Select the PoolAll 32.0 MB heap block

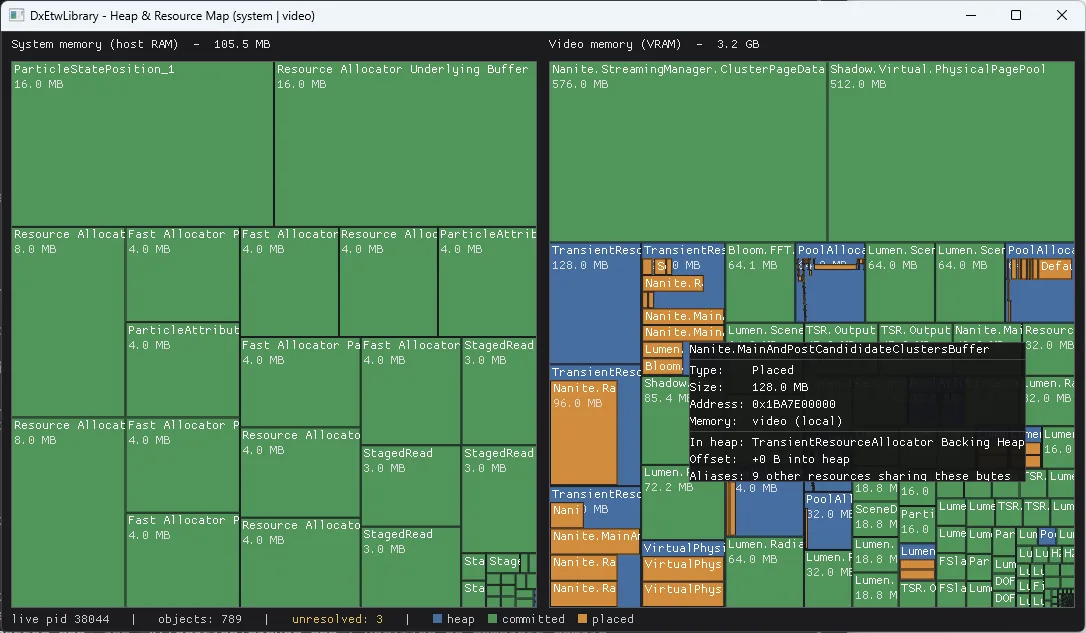(828, 521)
